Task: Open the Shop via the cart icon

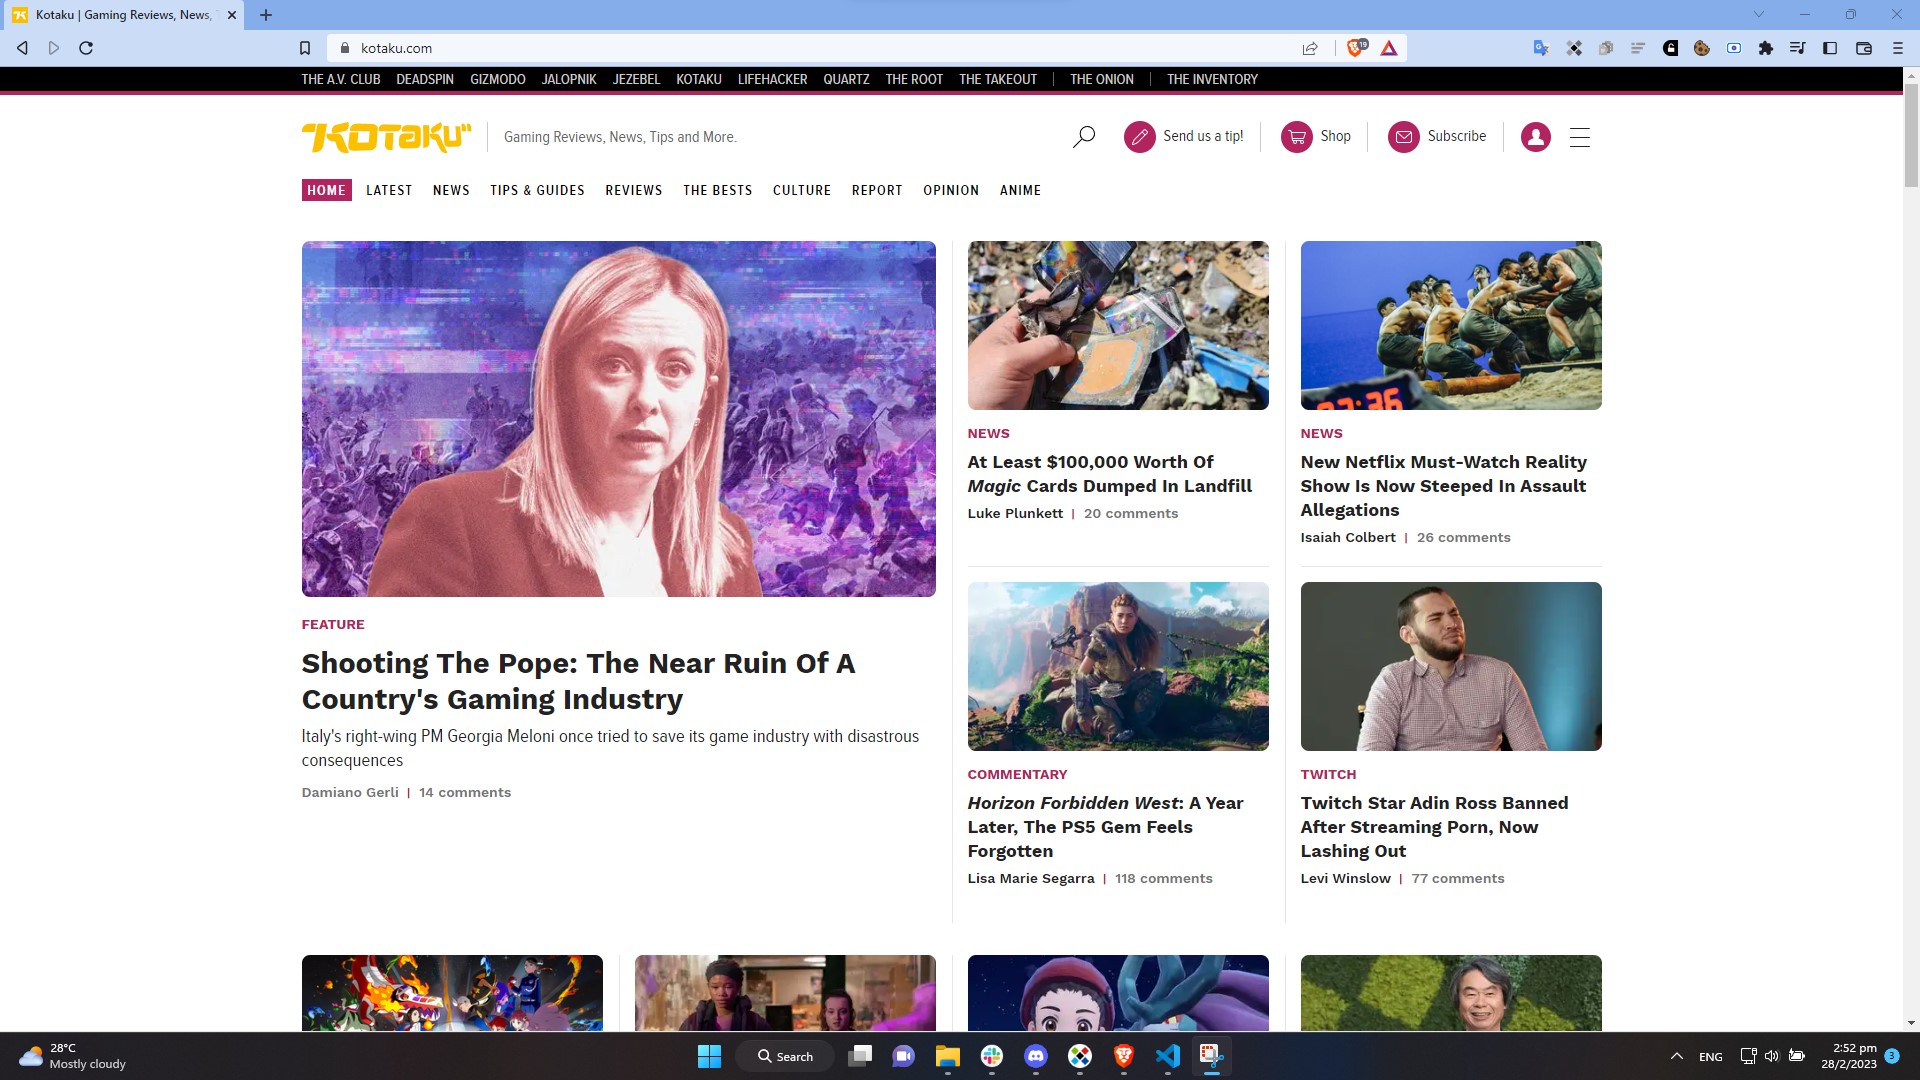Action: click(1295, 137)
